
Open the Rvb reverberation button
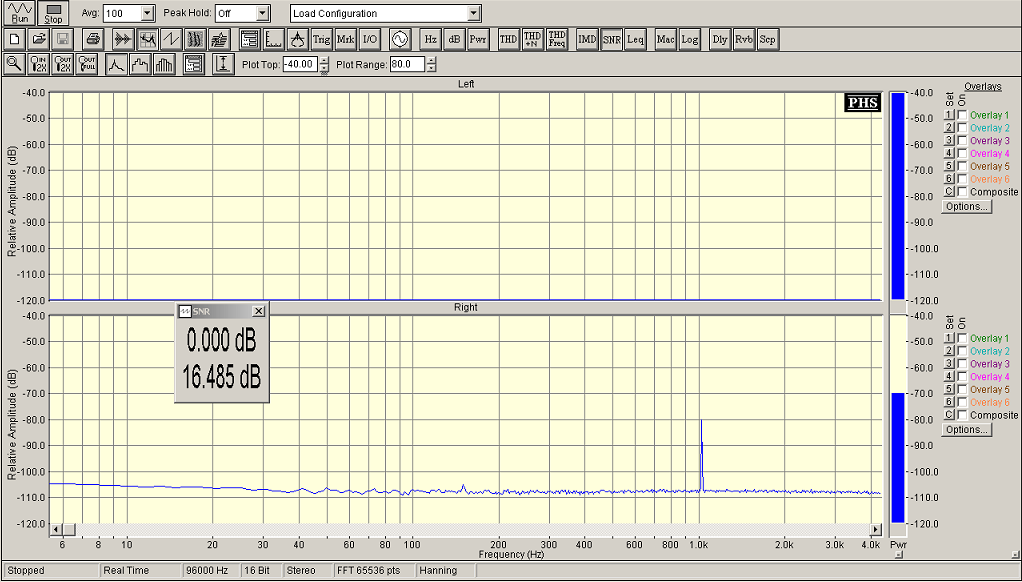744,39
